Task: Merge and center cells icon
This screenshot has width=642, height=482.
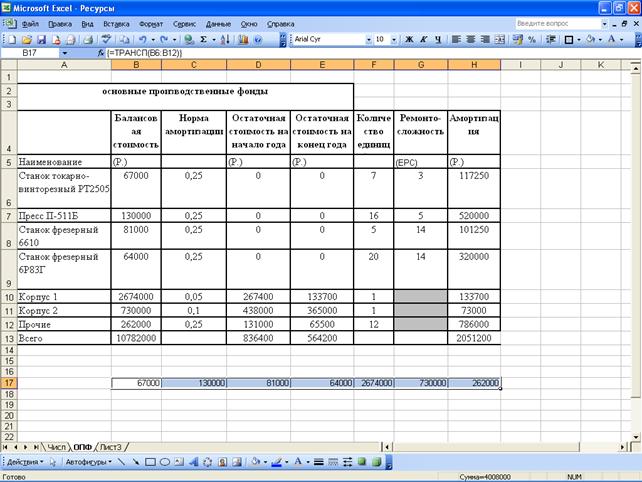Action: coord(500,39)
